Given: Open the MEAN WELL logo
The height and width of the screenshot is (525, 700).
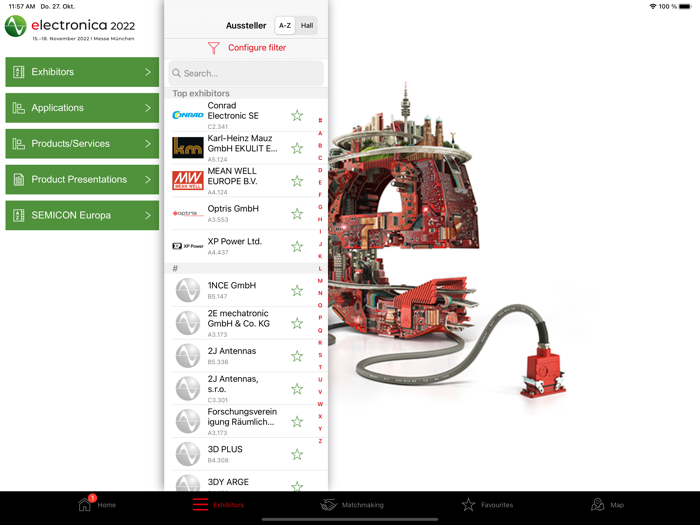Looking at the screenshot, I should 188,180.
